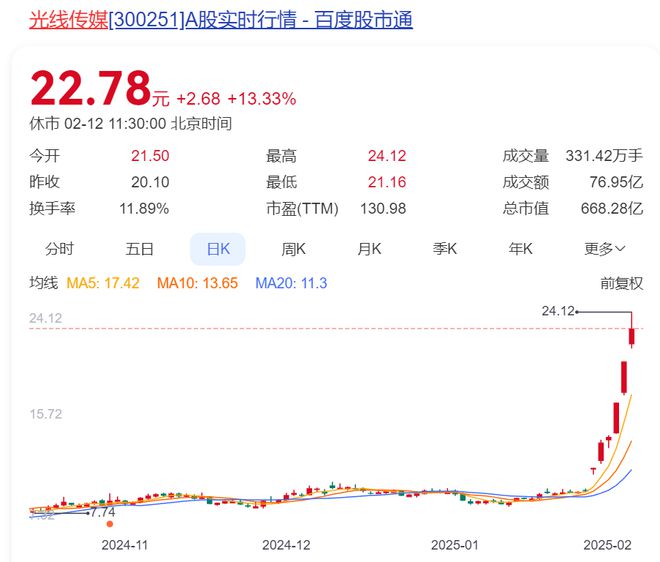Click the 换手率 value 11.89%

coord(144,208)
